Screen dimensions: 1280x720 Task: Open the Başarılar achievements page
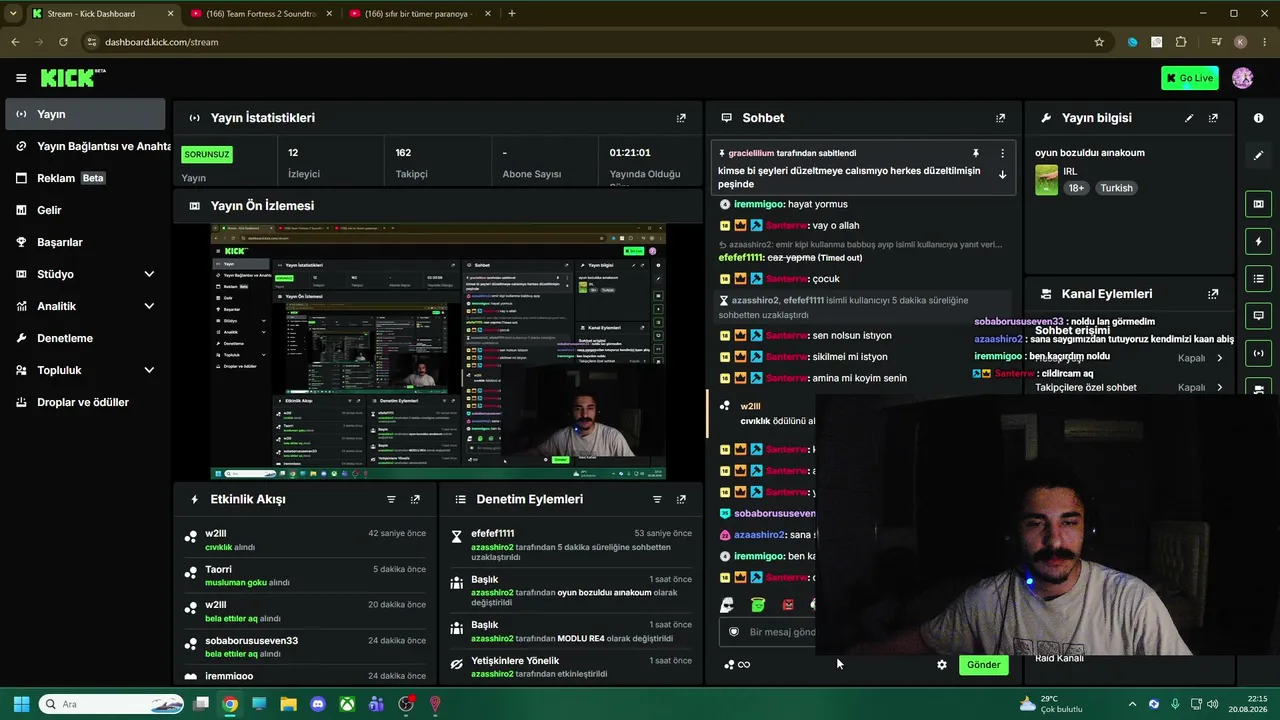click(85, 242)
